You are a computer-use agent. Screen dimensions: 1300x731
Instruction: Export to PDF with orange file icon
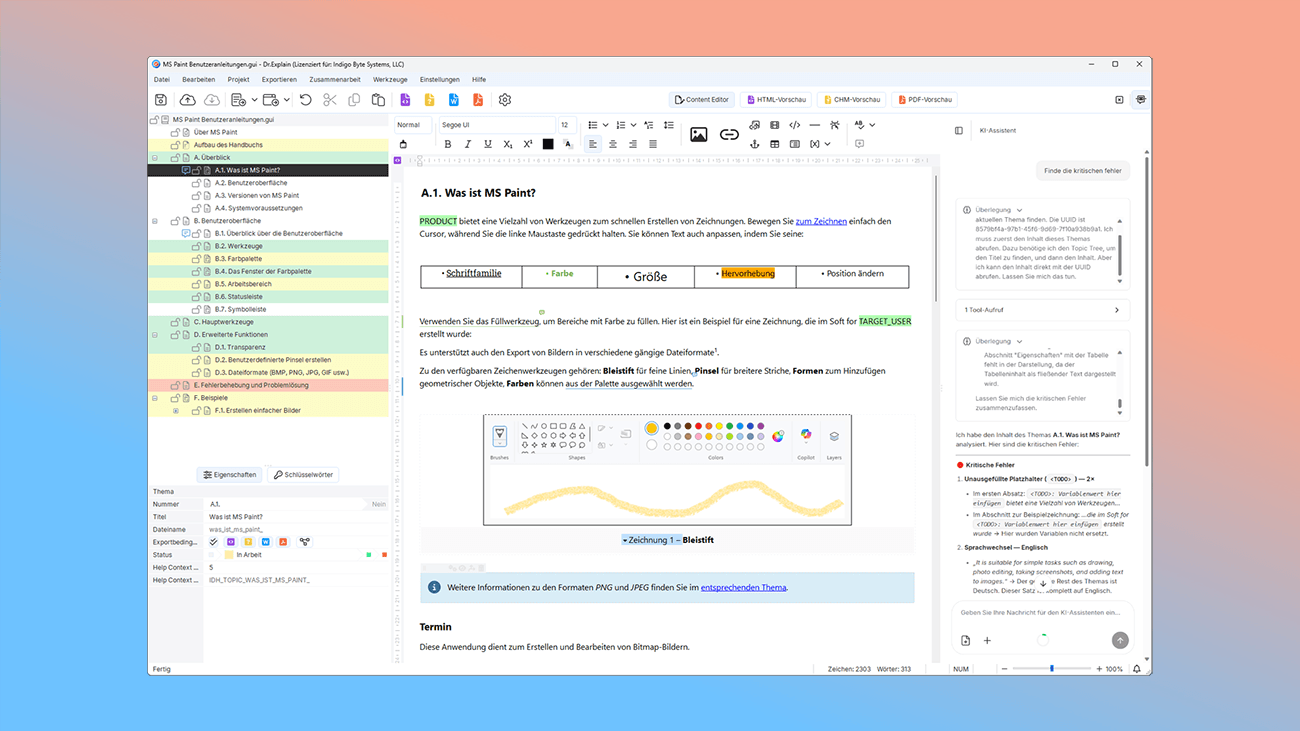(x=478, y=100)
